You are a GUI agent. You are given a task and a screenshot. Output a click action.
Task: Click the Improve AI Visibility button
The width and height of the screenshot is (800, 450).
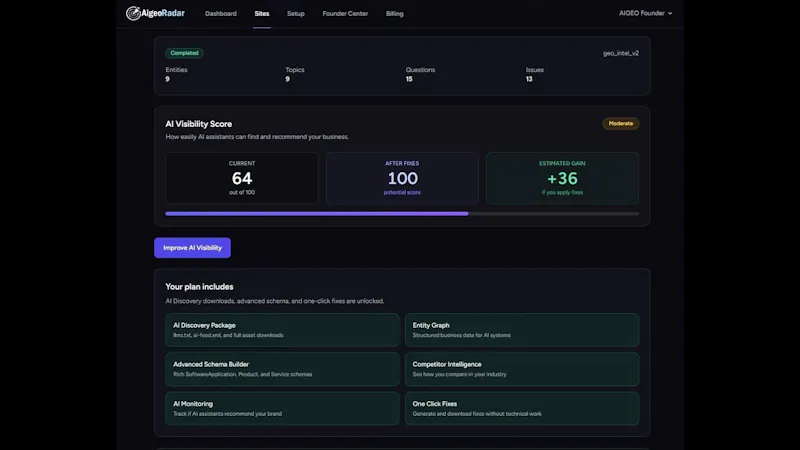click(x=192, y=247)
